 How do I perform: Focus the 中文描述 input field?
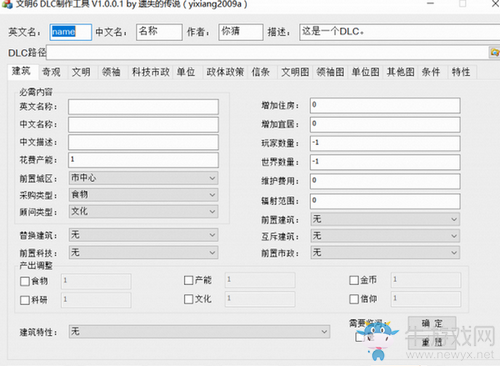pos(144,142)
